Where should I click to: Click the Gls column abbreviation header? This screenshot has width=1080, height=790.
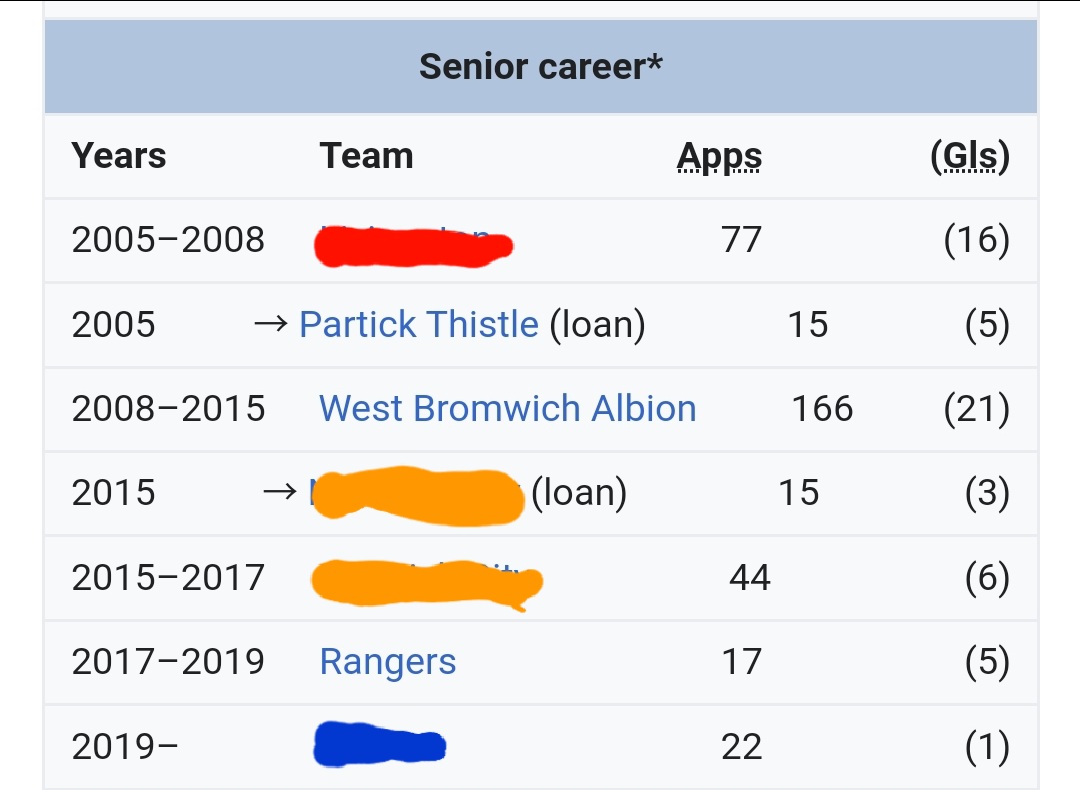[970, 156]
